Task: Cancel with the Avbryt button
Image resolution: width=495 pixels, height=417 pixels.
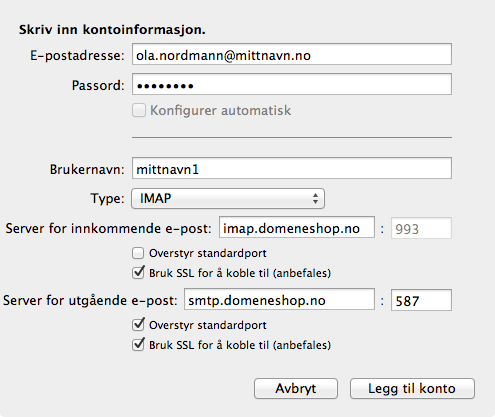Action: [x=296, y=388]
